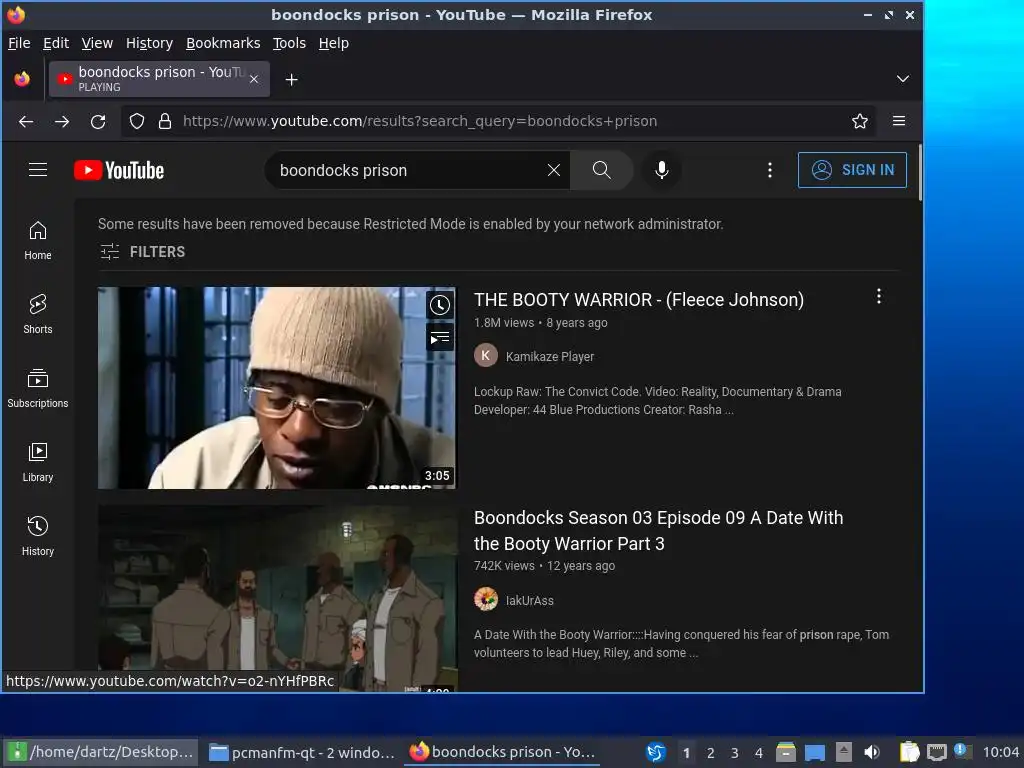Clear the search query with X
The image size is (1024, 768).
pyautogui.click(x=553, y=170)
